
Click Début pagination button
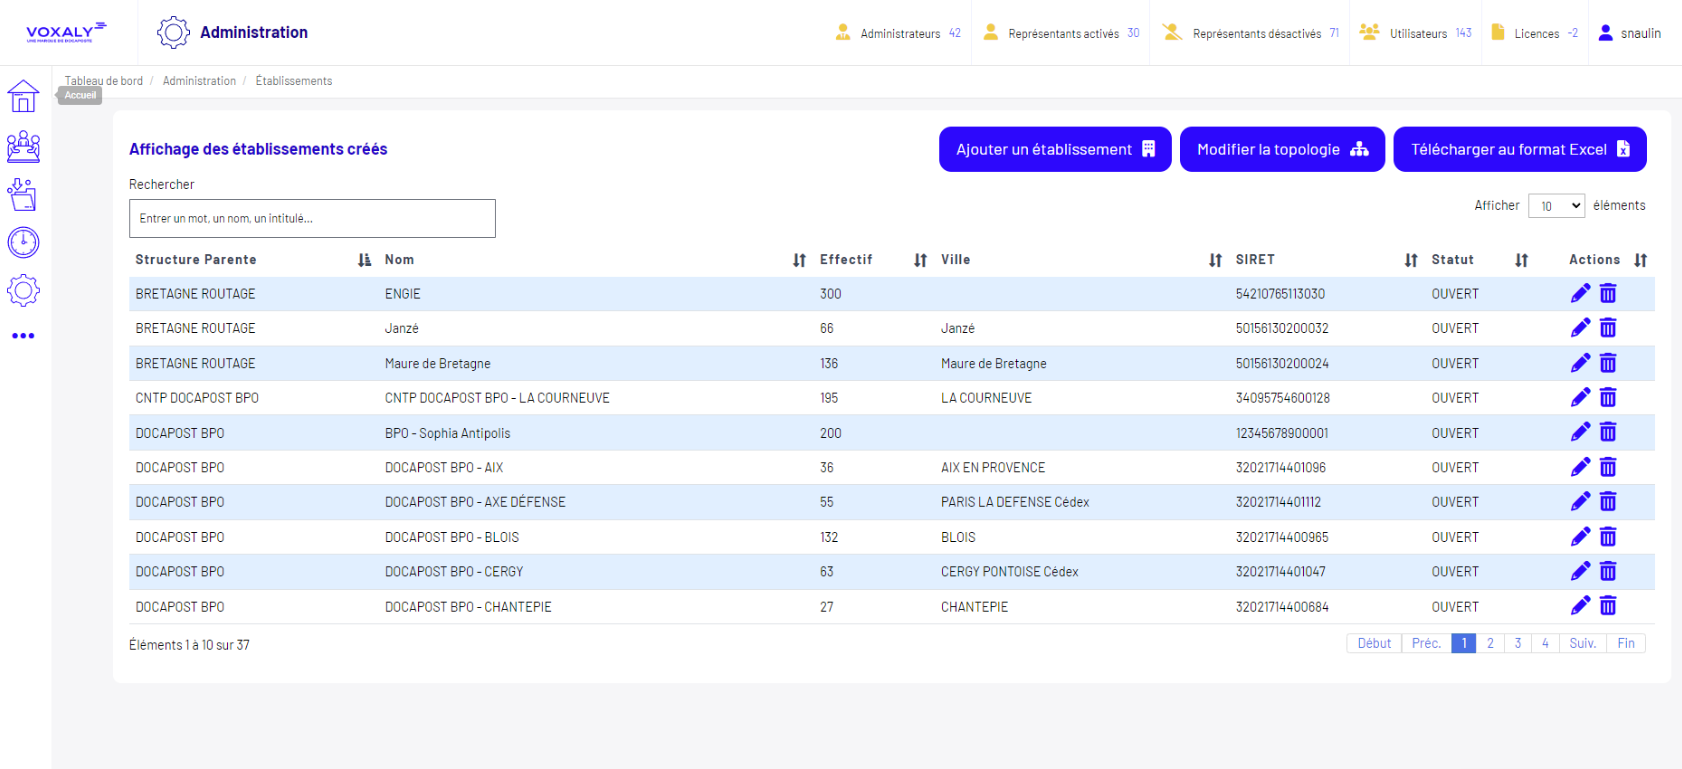pos(1374,643)
